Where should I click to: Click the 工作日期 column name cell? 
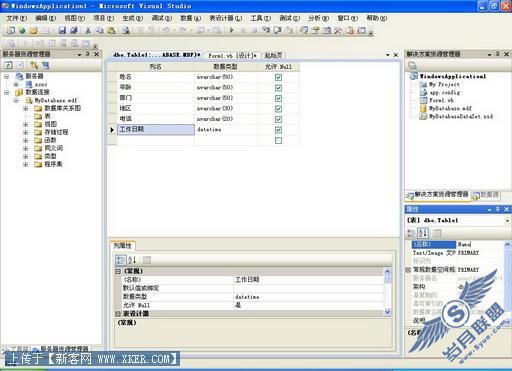(x=156, y=129)
